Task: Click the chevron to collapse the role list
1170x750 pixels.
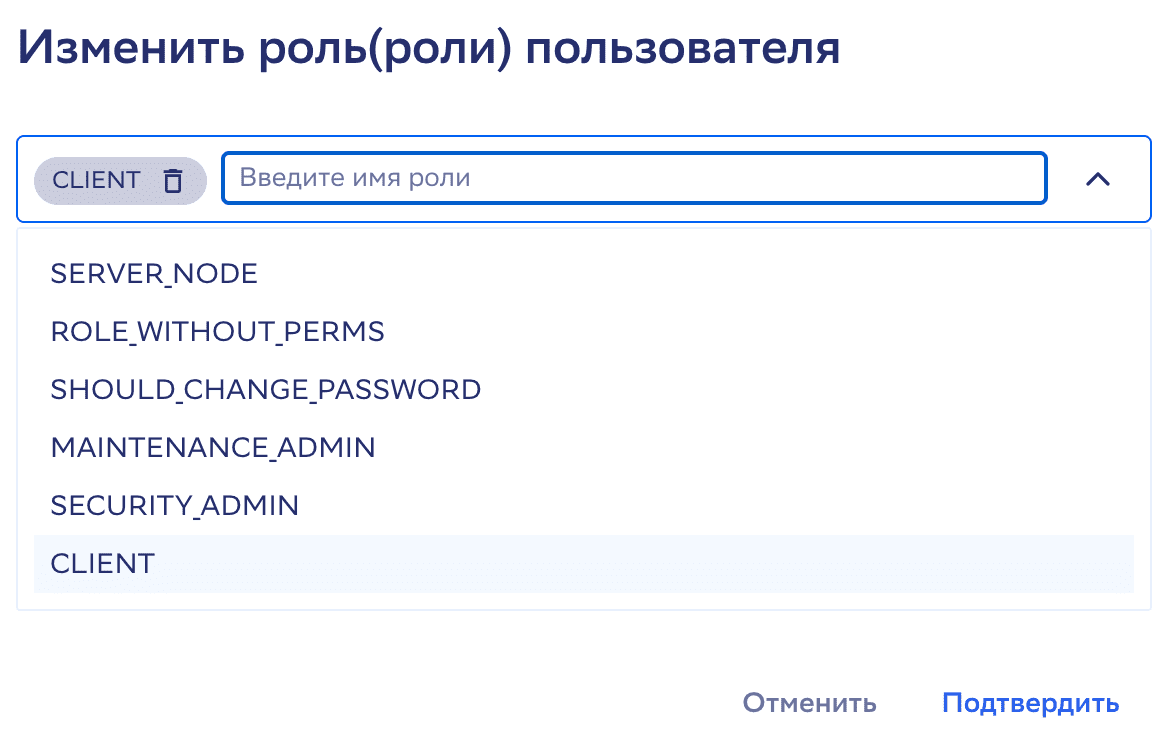Action: tap(1098, 180)
